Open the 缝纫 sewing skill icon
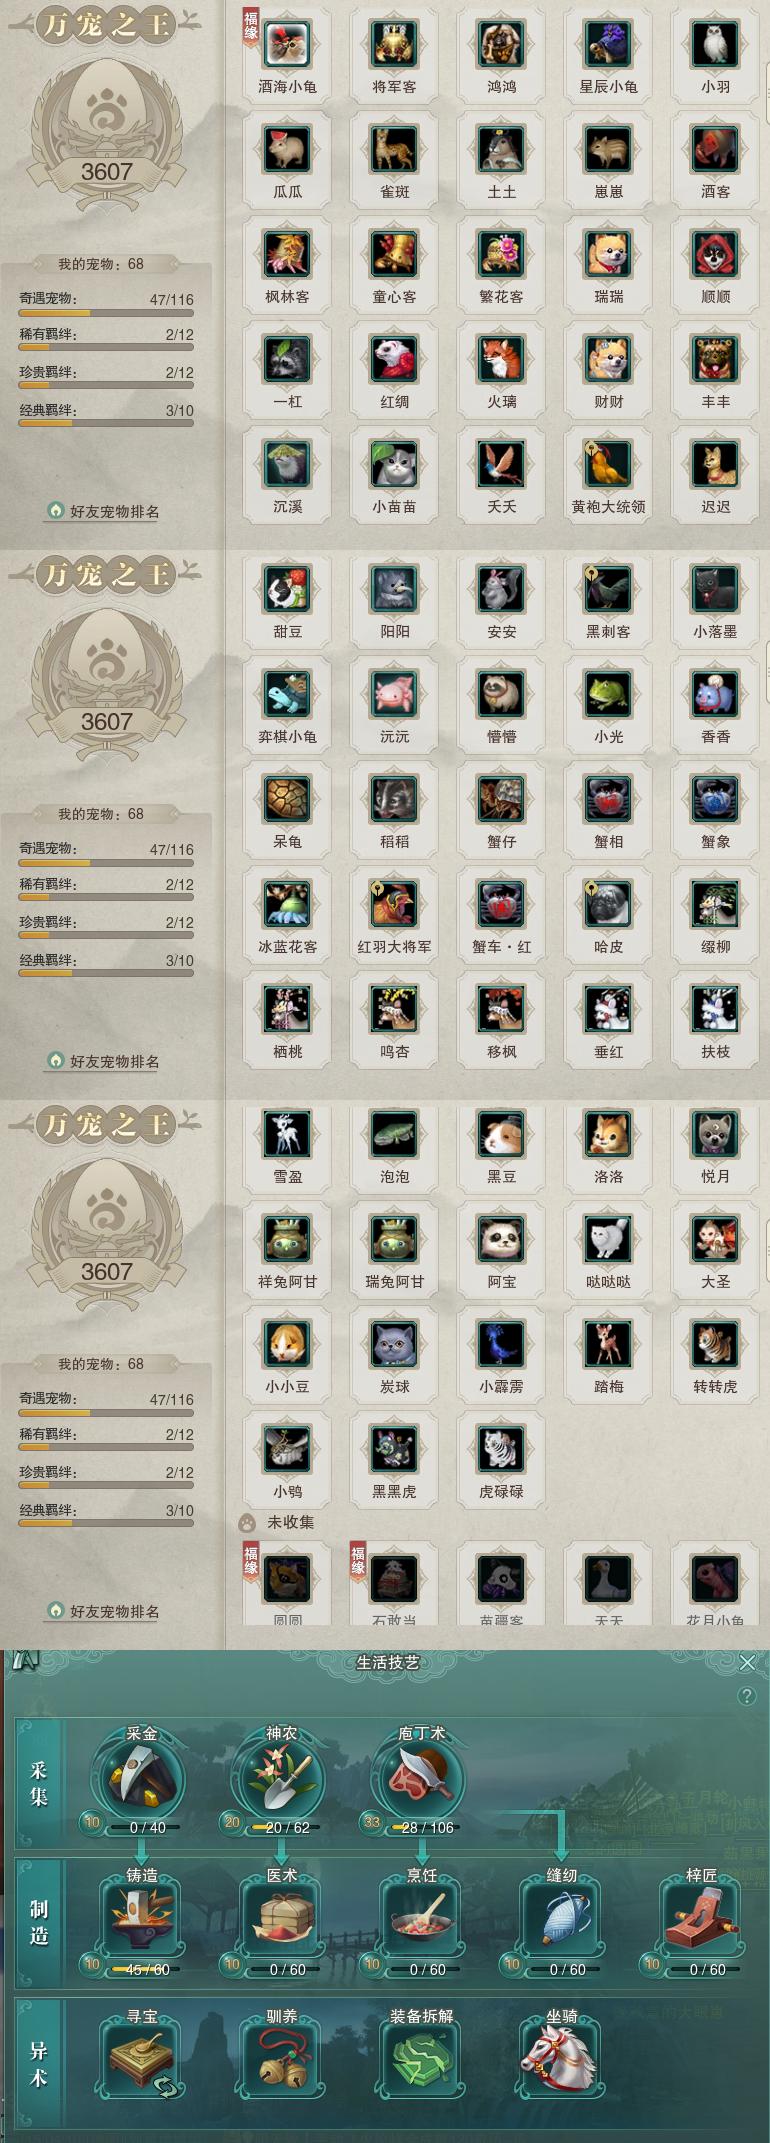This screenshot has height=2143, width=770. coord(561,1918)
